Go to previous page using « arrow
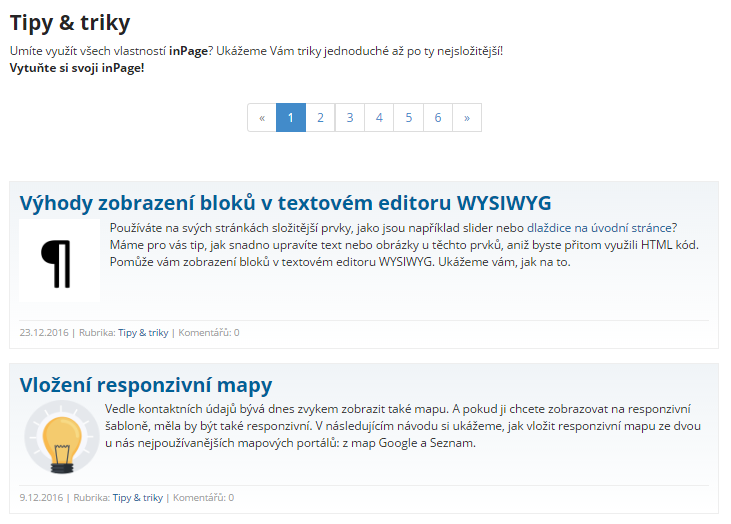 (x=262, y=118)
